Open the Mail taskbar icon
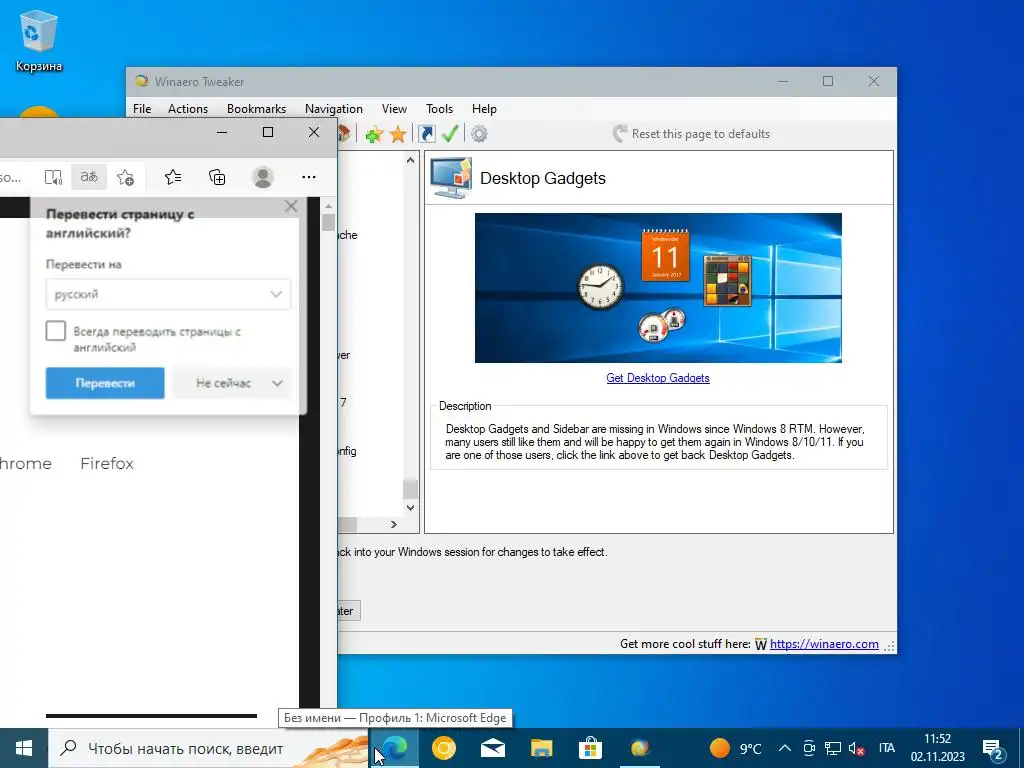The width and height of the screenshot is (1024, 768). (x=492, y=748)
